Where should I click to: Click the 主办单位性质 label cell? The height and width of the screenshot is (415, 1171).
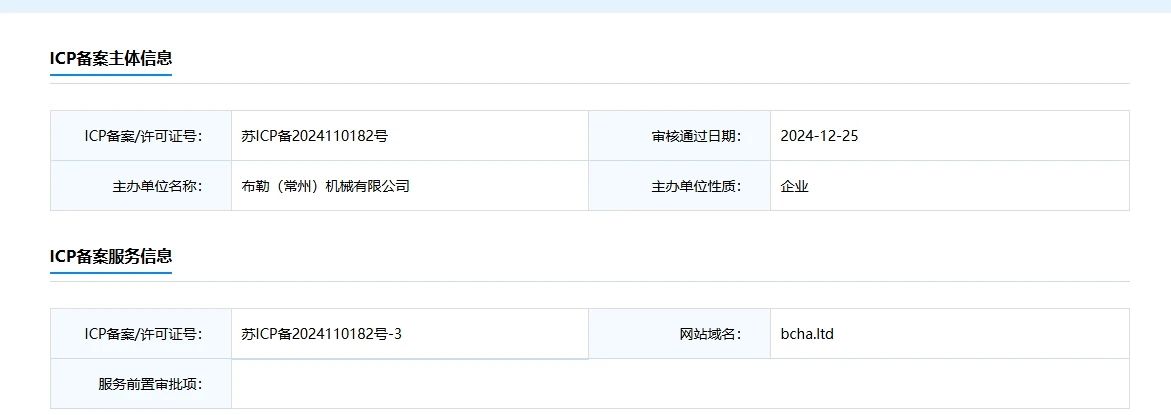[680, 186]
